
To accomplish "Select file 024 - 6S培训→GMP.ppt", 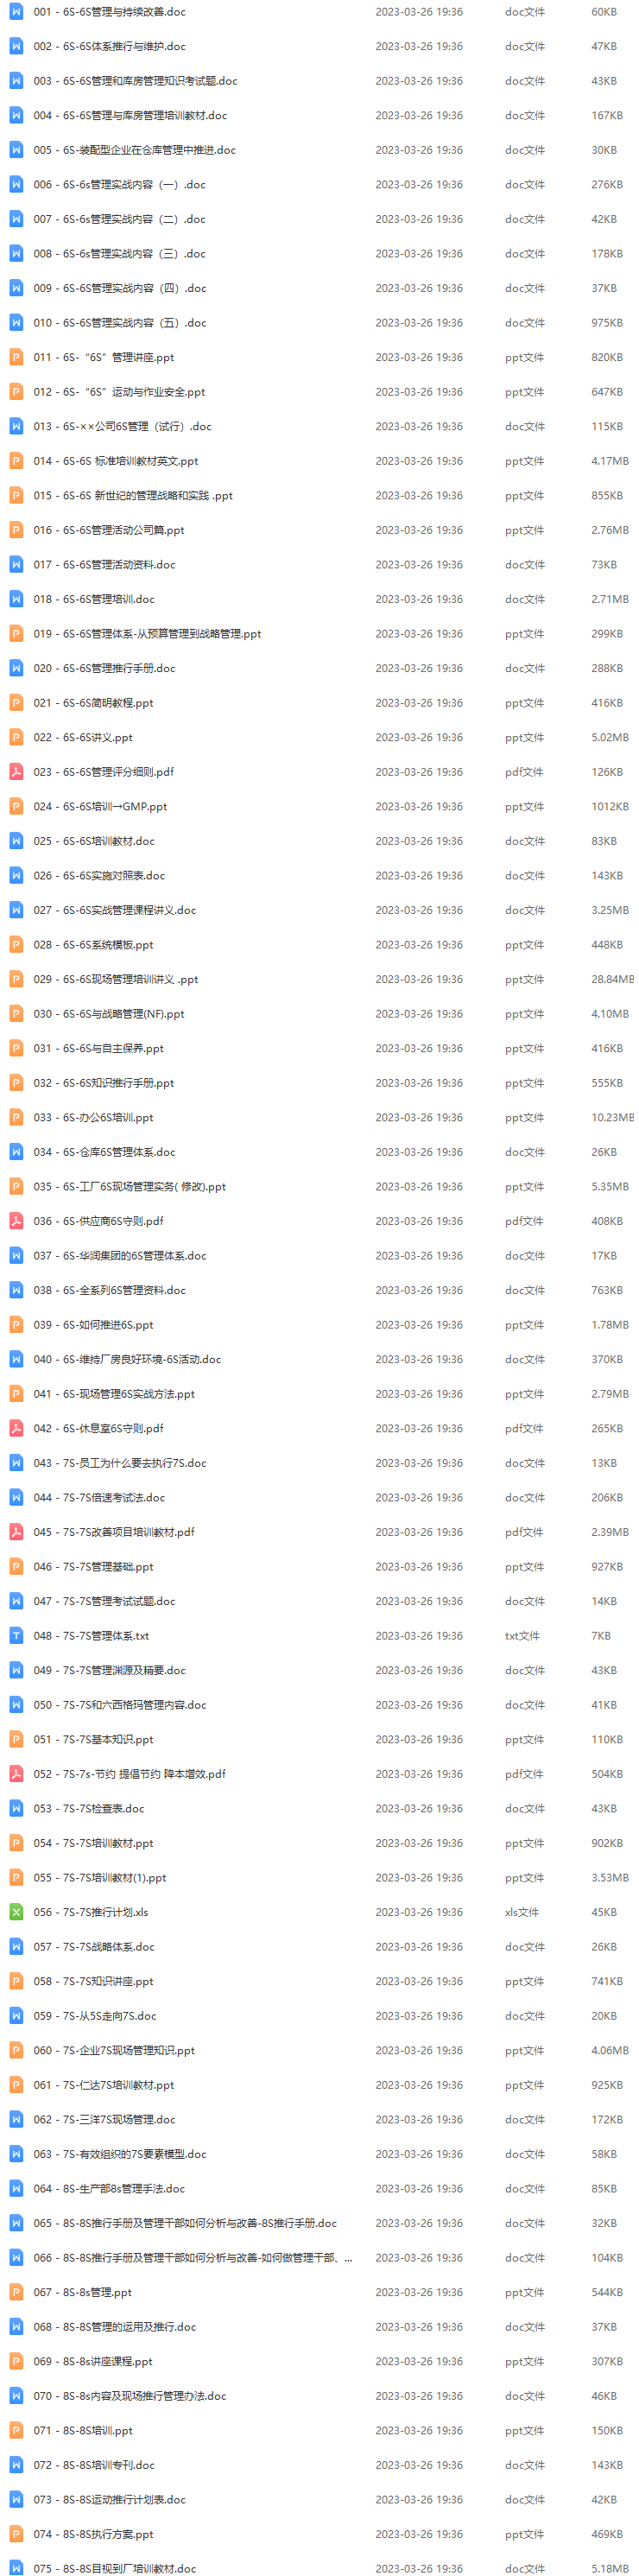I will click(x=100, y=806).
